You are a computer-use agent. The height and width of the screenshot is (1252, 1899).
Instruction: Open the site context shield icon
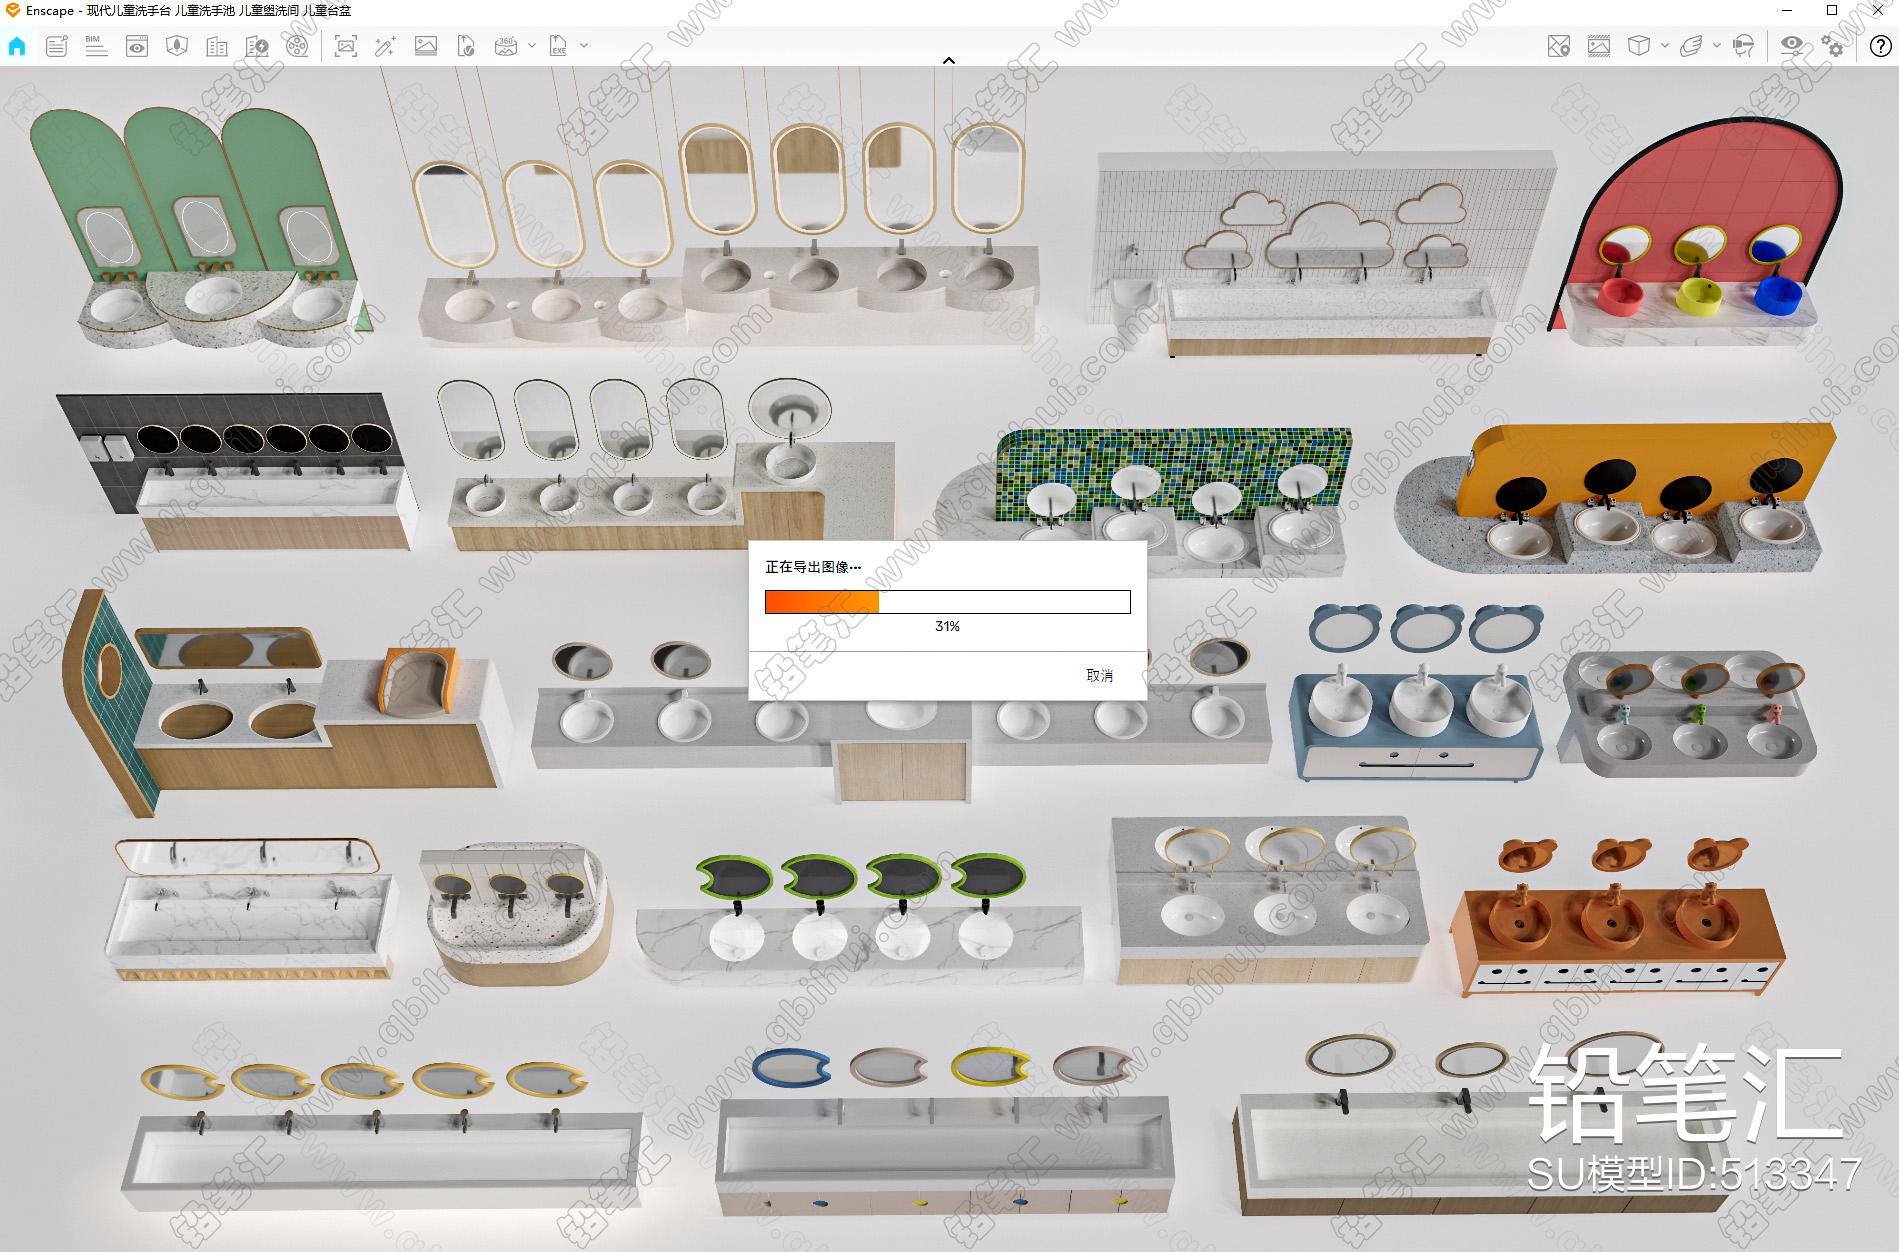click(x=177, y=46)
